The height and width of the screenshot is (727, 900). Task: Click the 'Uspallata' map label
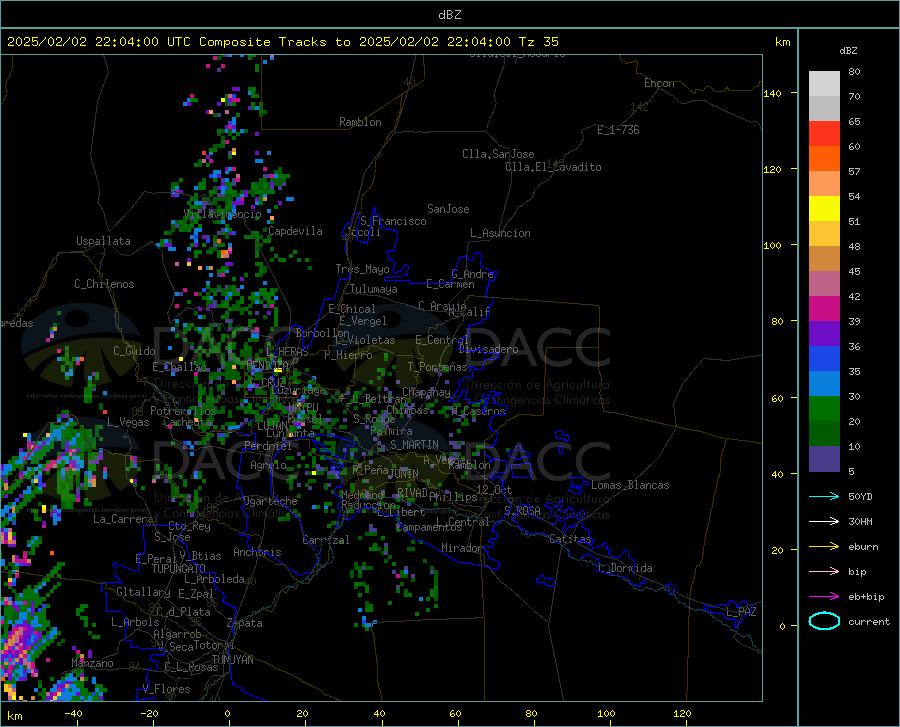pos(103,241)
